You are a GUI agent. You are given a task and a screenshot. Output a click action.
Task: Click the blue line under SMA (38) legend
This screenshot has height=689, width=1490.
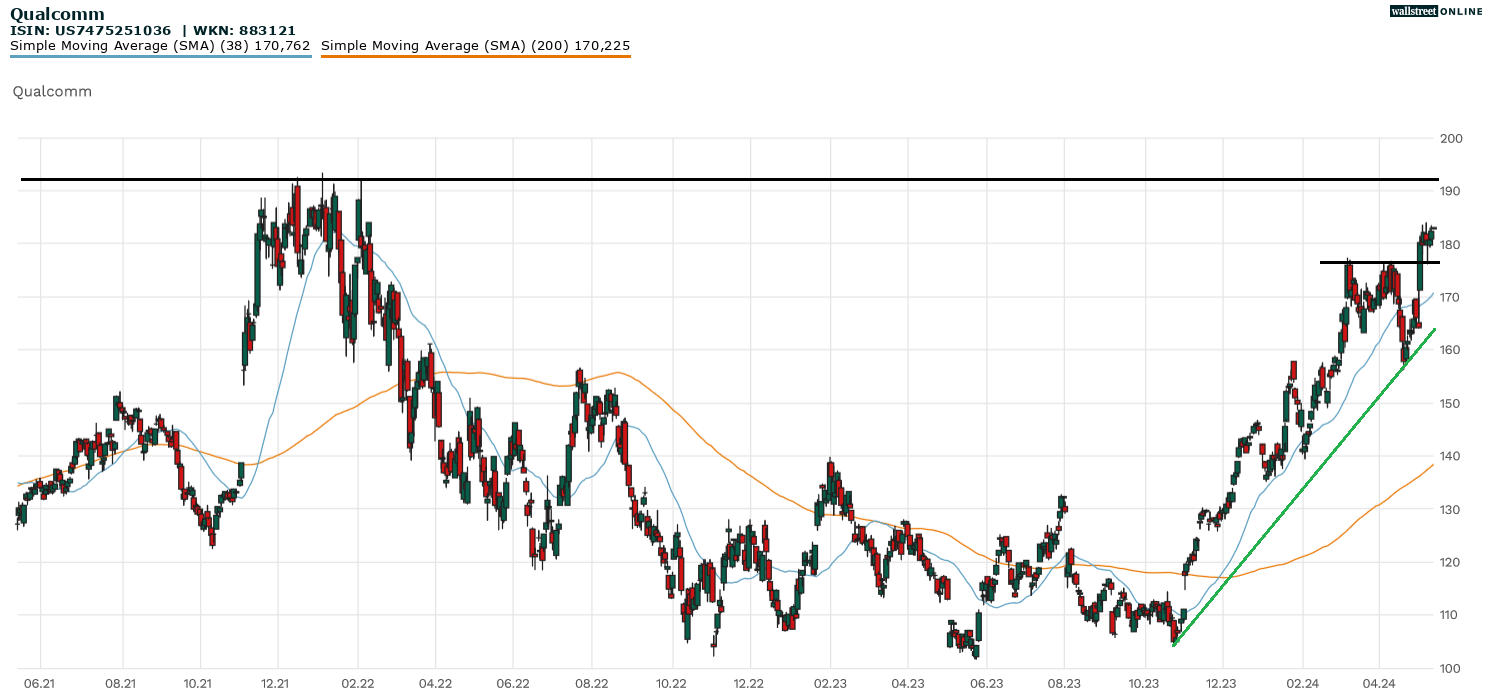(x=160, y=56)
